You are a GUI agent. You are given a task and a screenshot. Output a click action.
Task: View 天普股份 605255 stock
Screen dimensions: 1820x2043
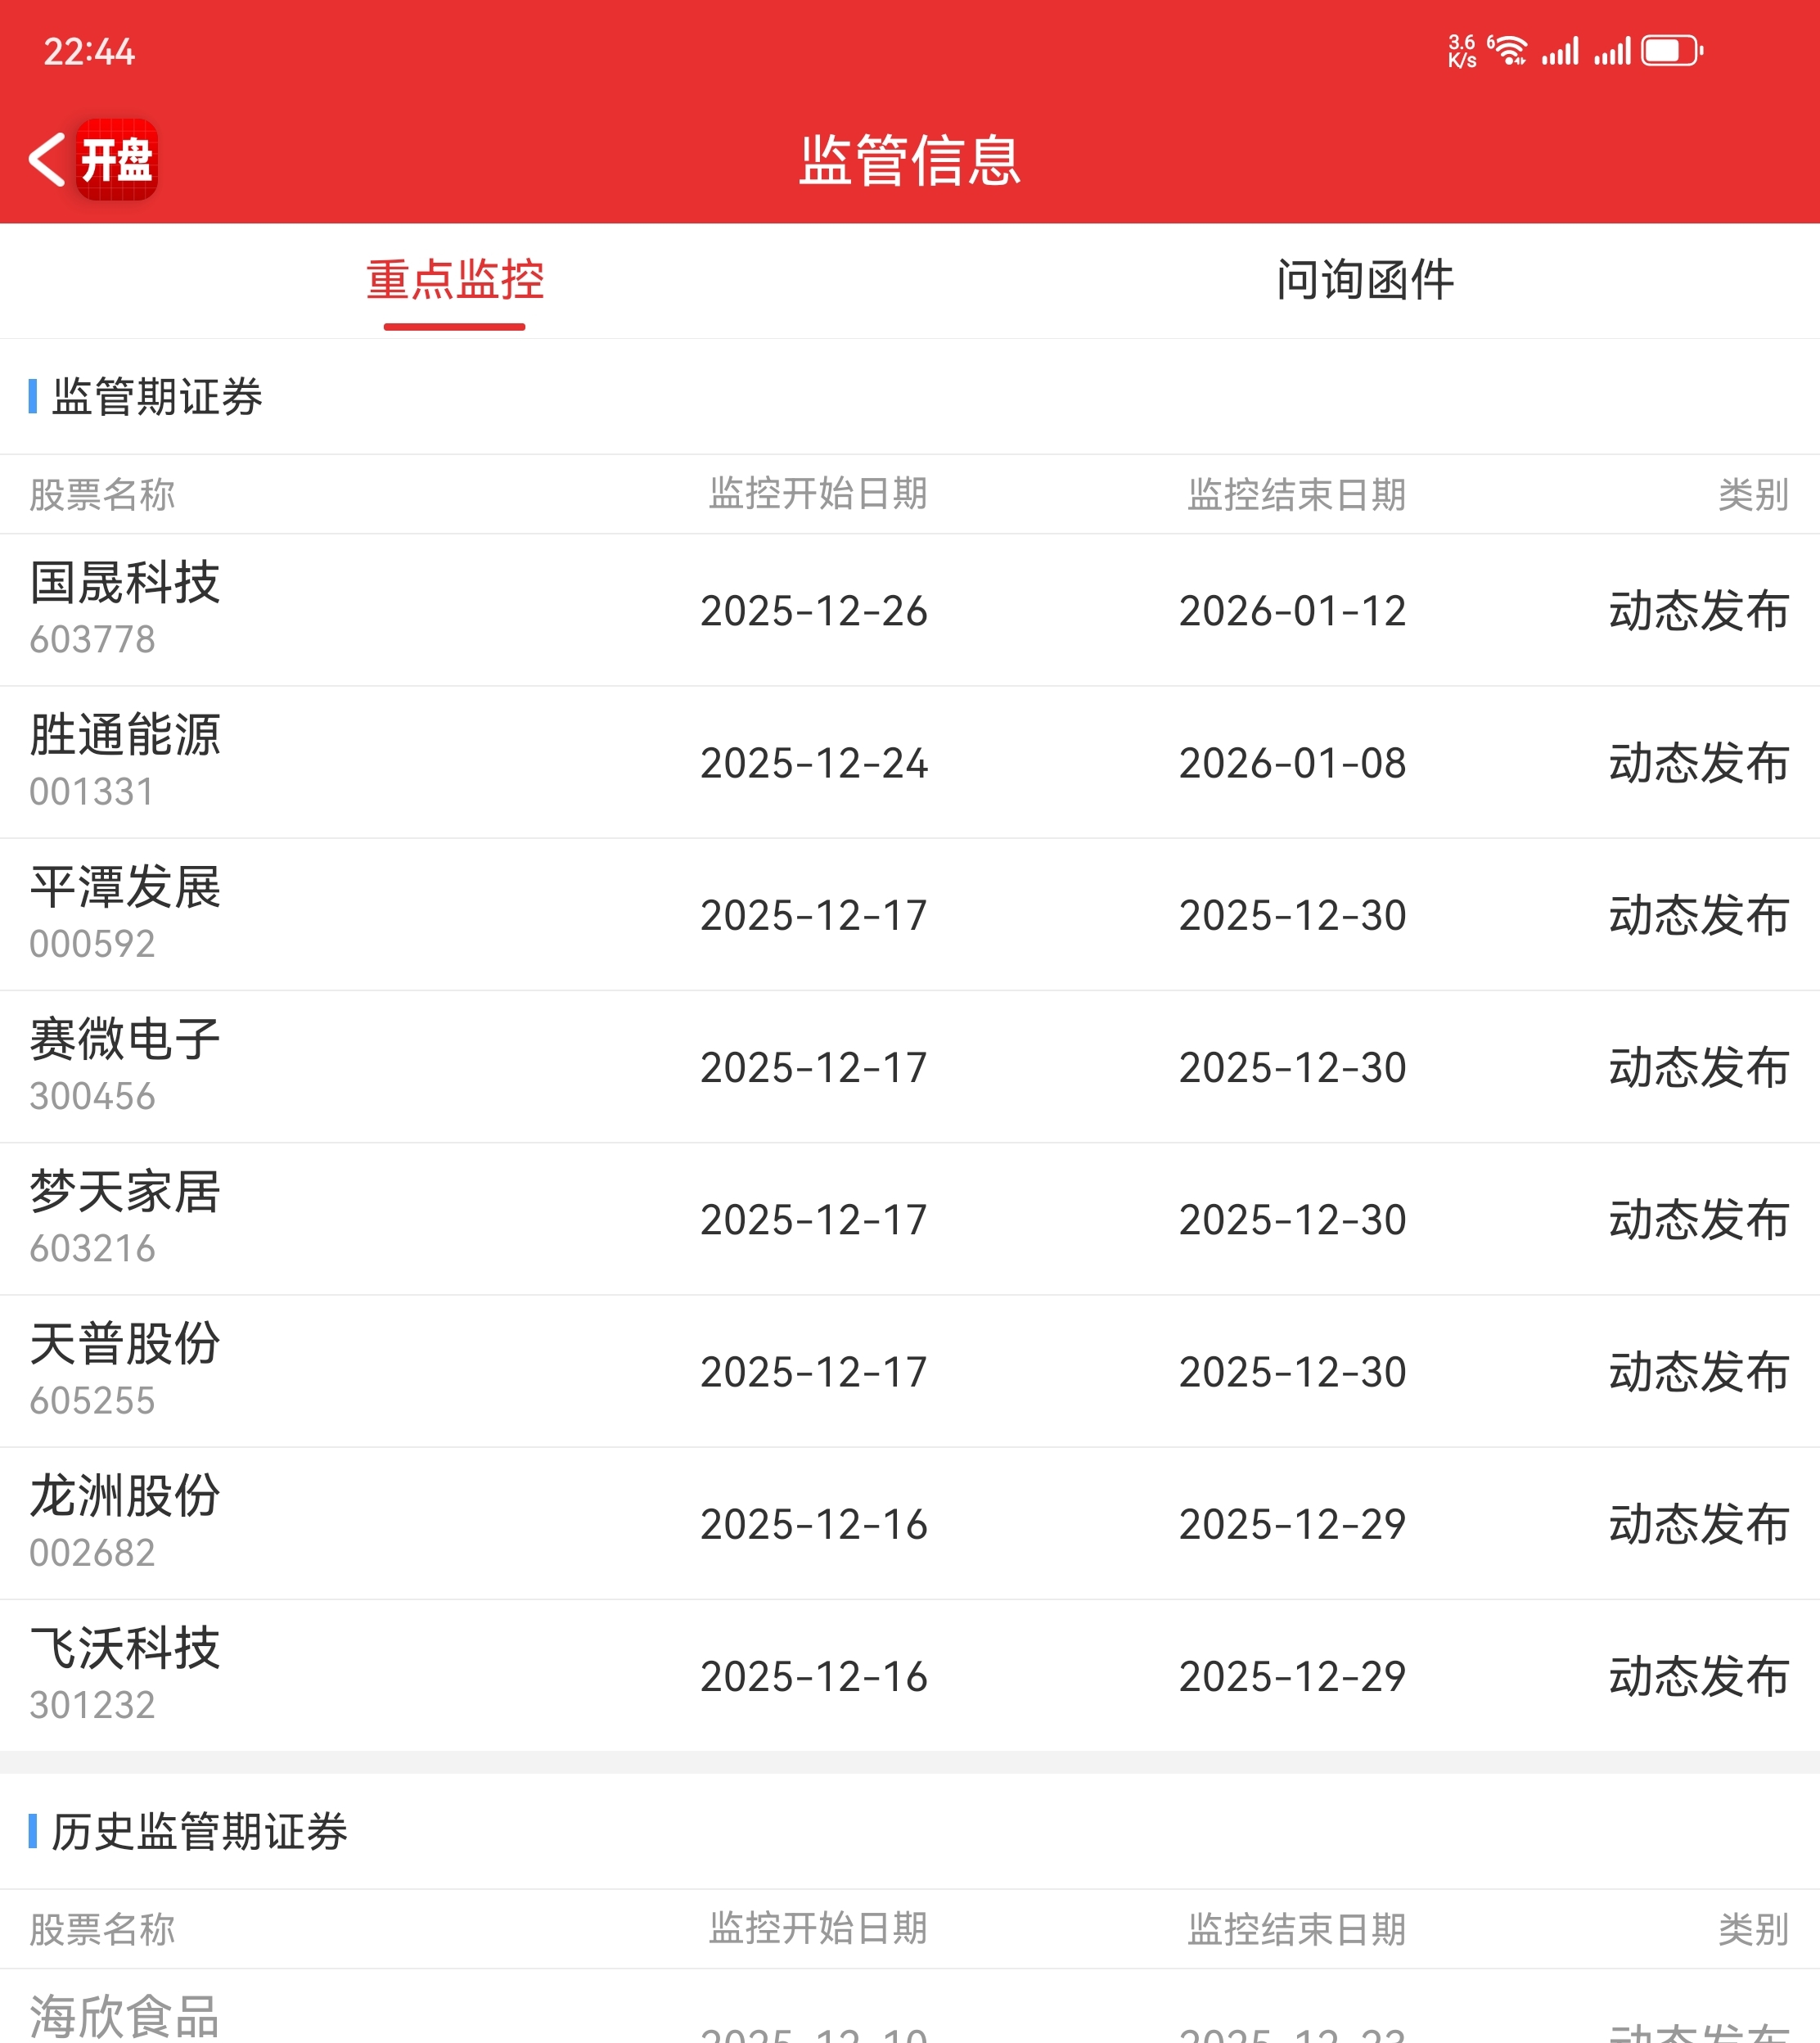pyautogui.click(x=125, y=1370)
